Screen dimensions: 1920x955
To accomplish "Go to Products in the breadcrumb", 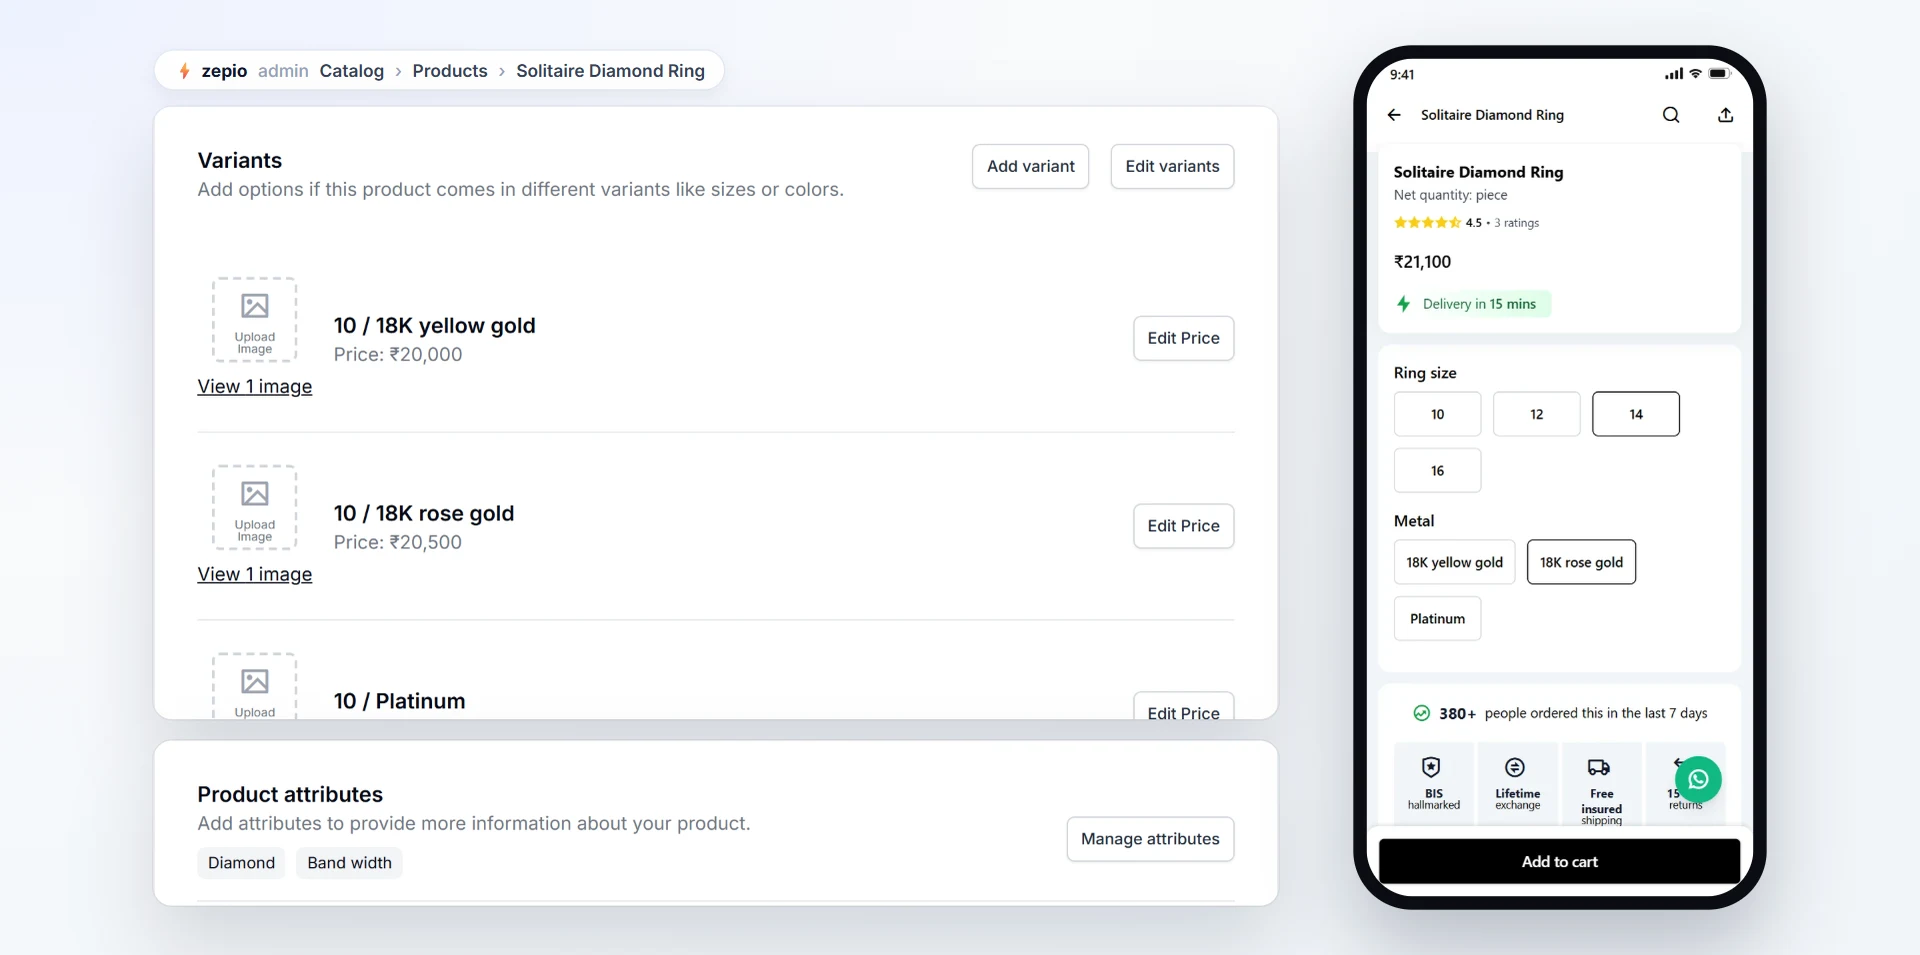I will point(450,71).
